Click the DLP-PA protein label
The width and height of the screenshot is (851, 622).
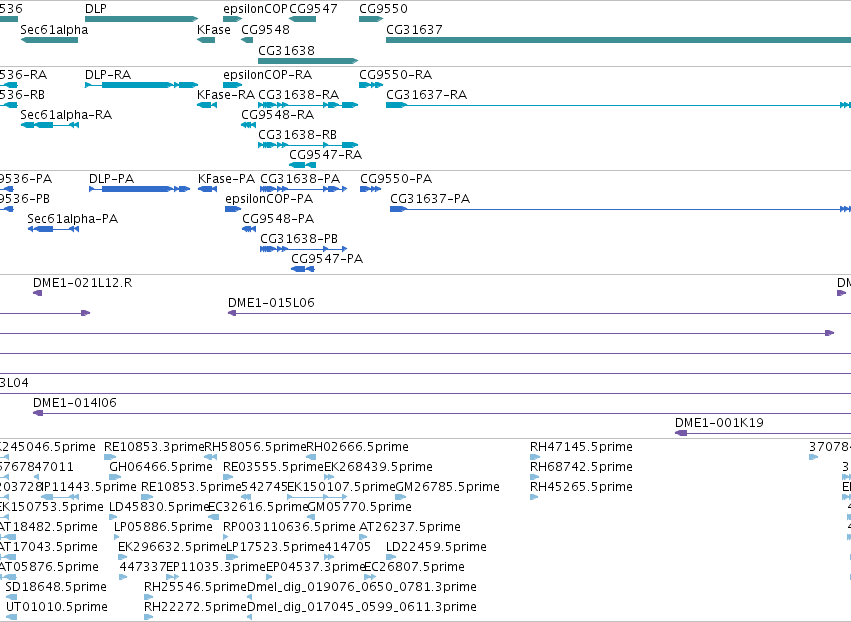point(111,179)
